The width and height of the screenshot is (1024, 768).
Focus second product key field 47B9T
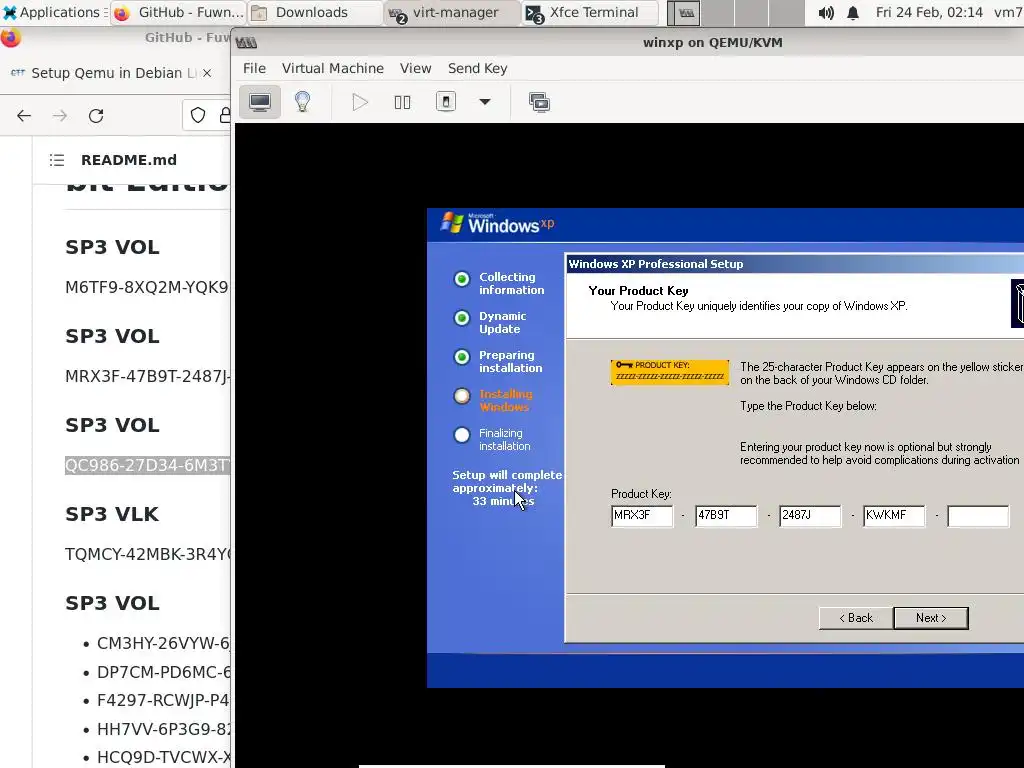[726, 515]
